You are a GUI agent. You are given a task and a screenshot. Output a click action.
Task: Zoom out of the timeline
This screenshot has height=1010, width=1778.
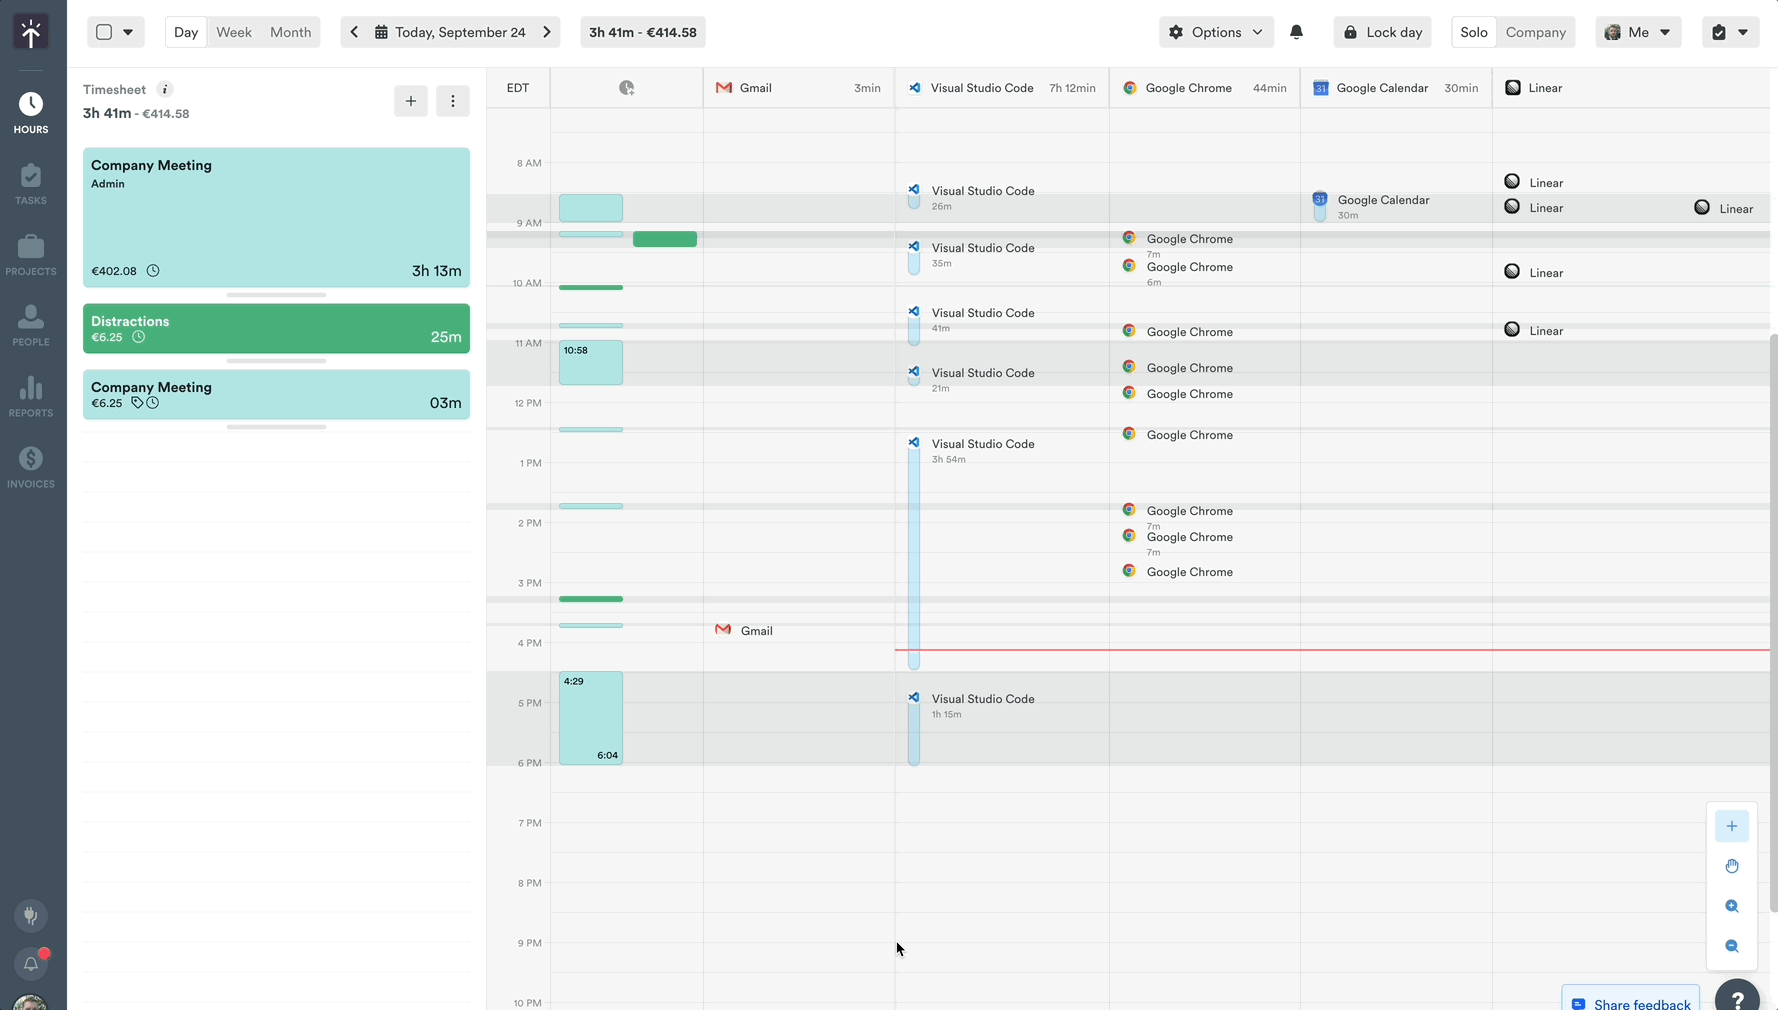pyautogui.click(x=1733, y=946)
